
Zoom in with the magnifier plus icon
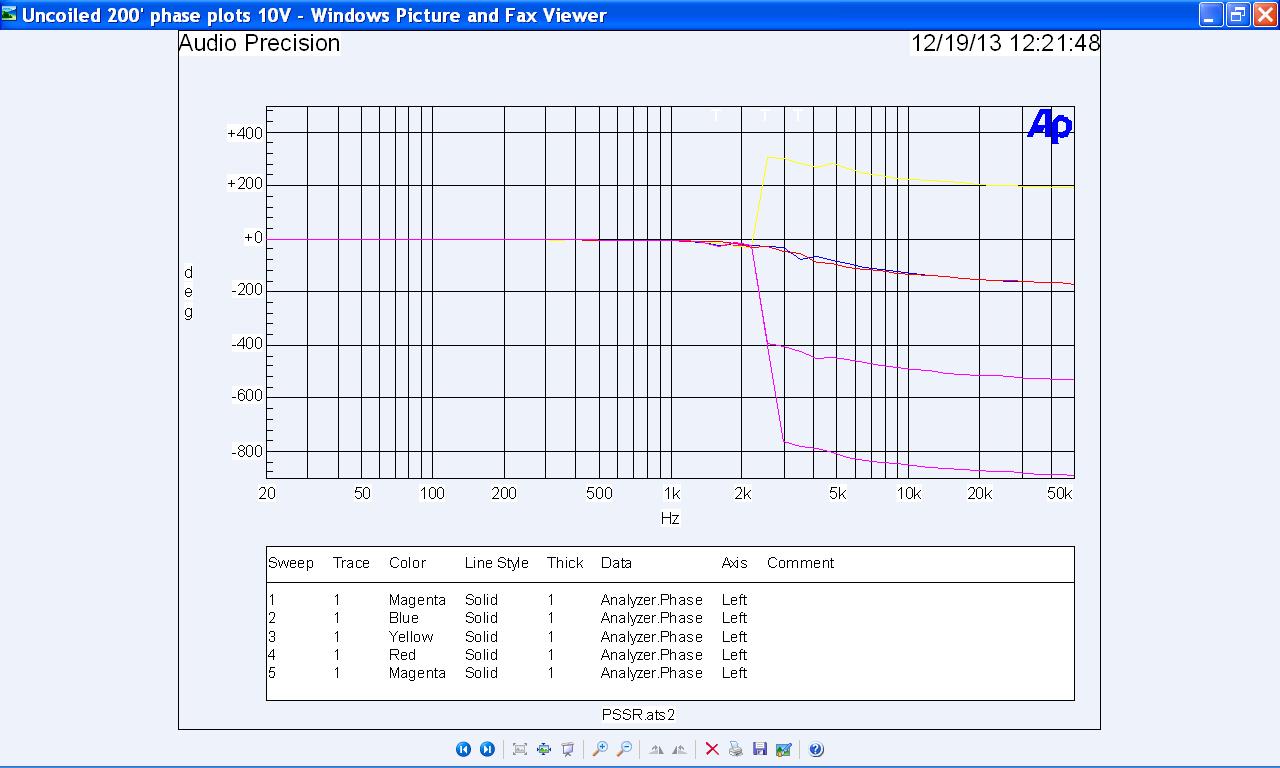click(x=600, y=749)
